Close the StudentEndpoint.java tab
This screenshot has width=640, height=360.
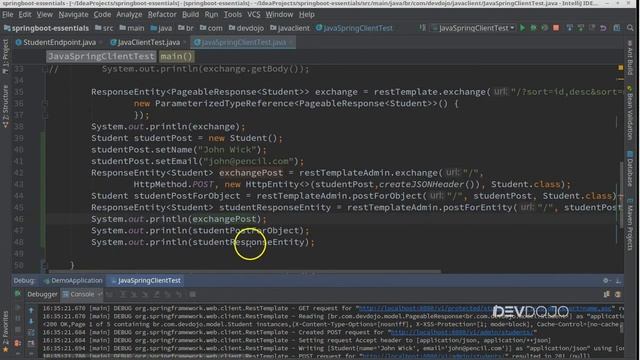[x=101, y=42]
